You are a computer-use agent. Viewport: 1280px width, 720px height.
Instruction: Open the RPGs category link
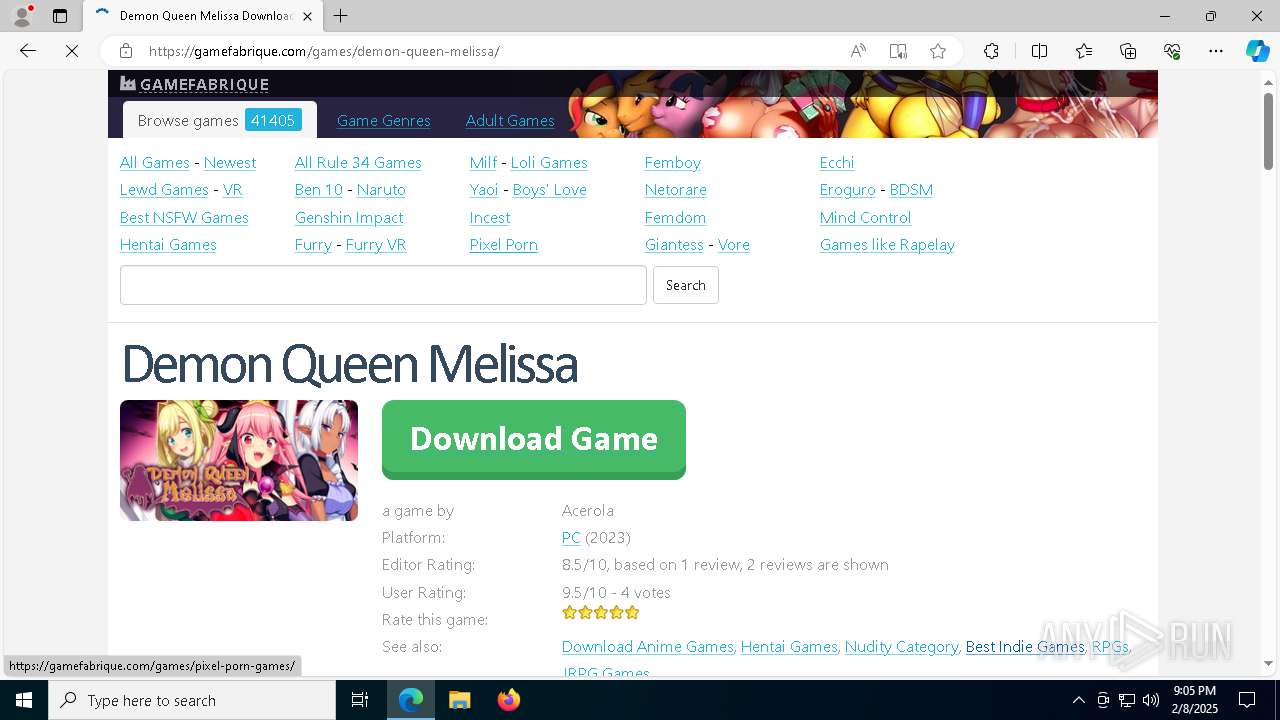[x=1110, y=646]
